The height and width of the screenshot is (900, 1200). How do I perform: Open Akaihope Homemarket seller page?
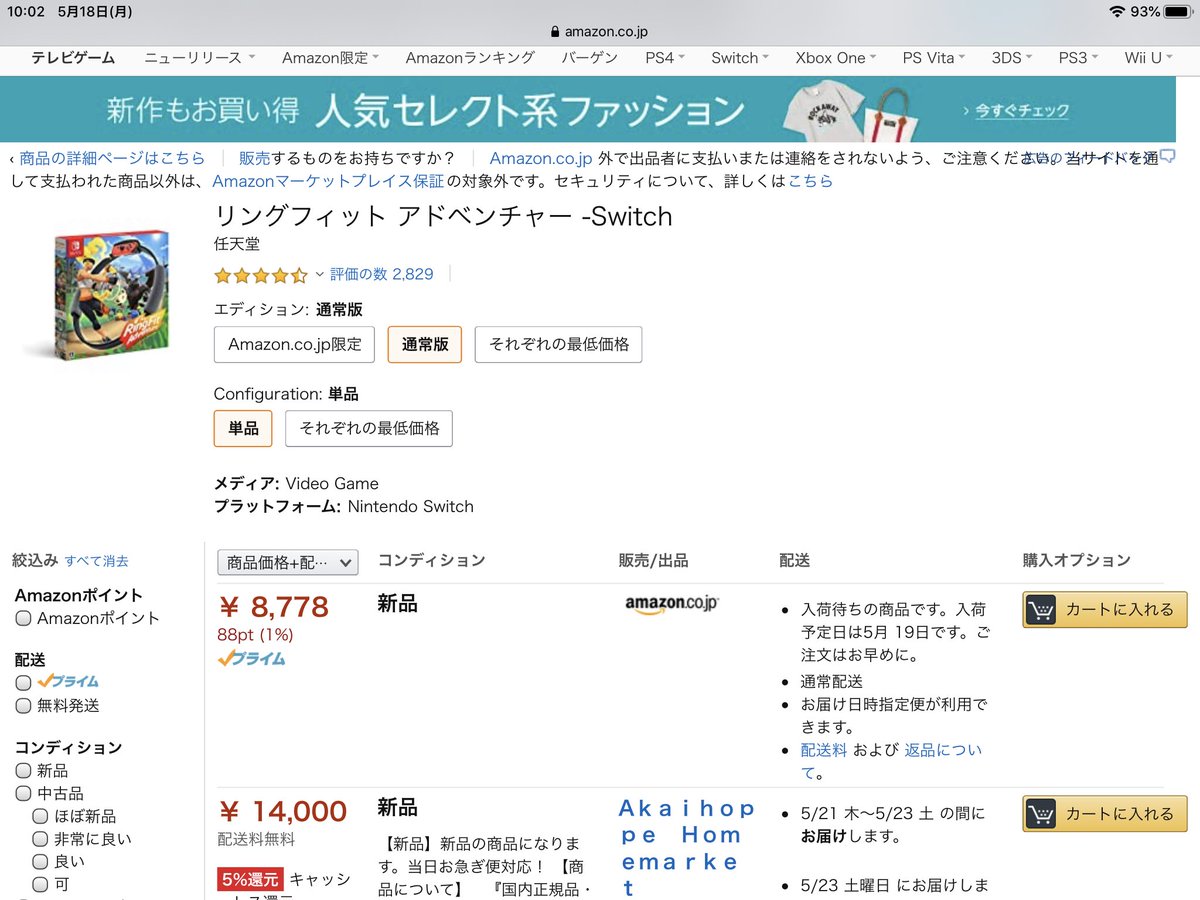click(x=686, y=848)
